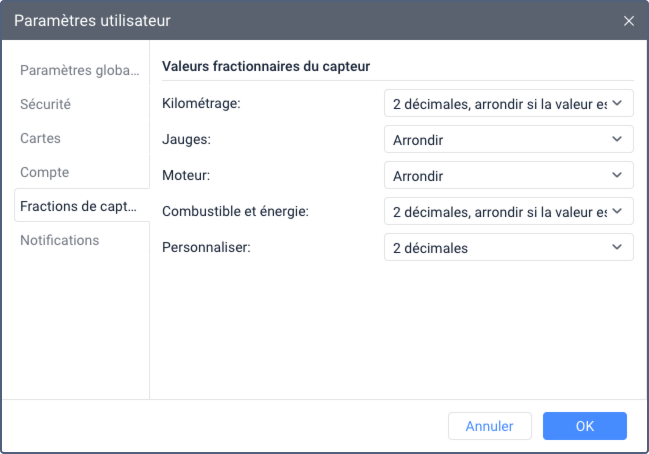649x454 pixels.
Task: Open the Notifications tab
Action: pyautogui.click(x=60, y=240)
